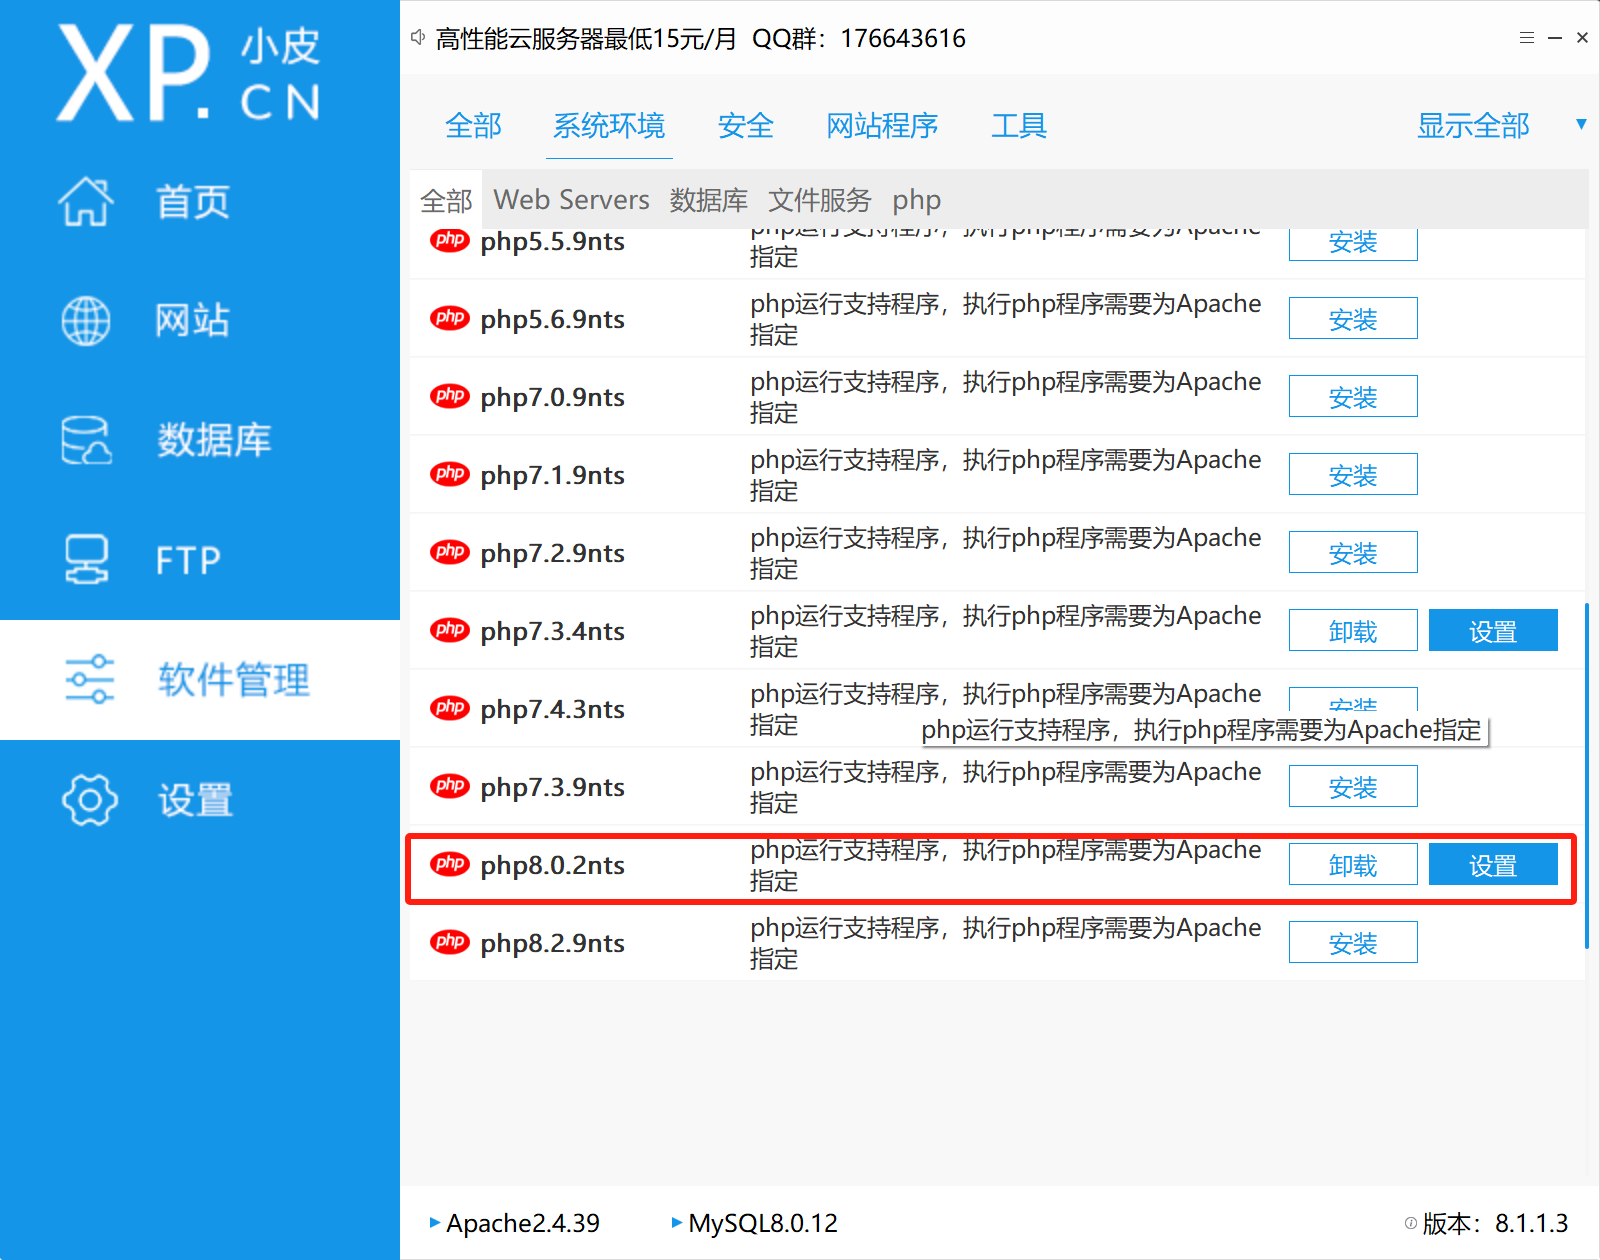
Task: Open the 首页 home icon
Action: pos(86,202)
